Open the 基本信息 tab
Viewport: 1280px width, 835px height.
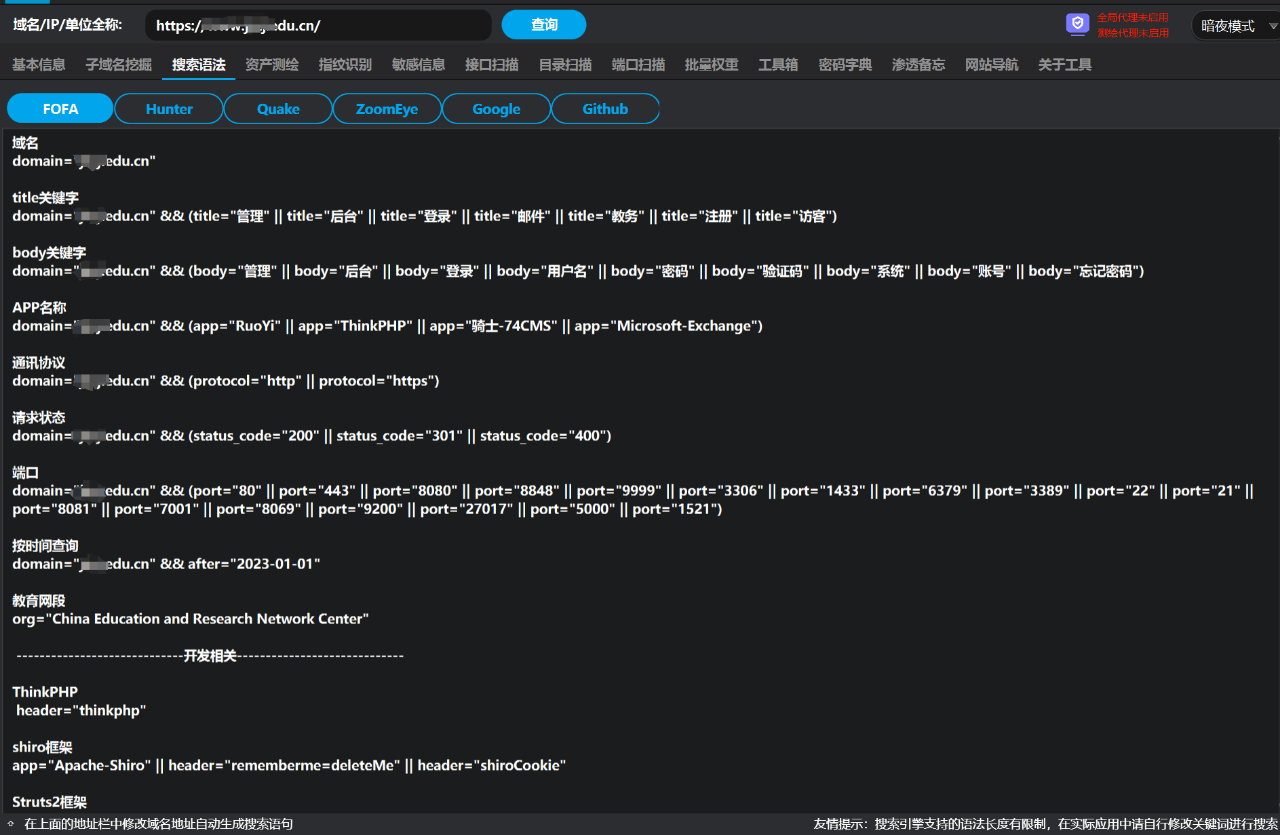tap(39, 65)
